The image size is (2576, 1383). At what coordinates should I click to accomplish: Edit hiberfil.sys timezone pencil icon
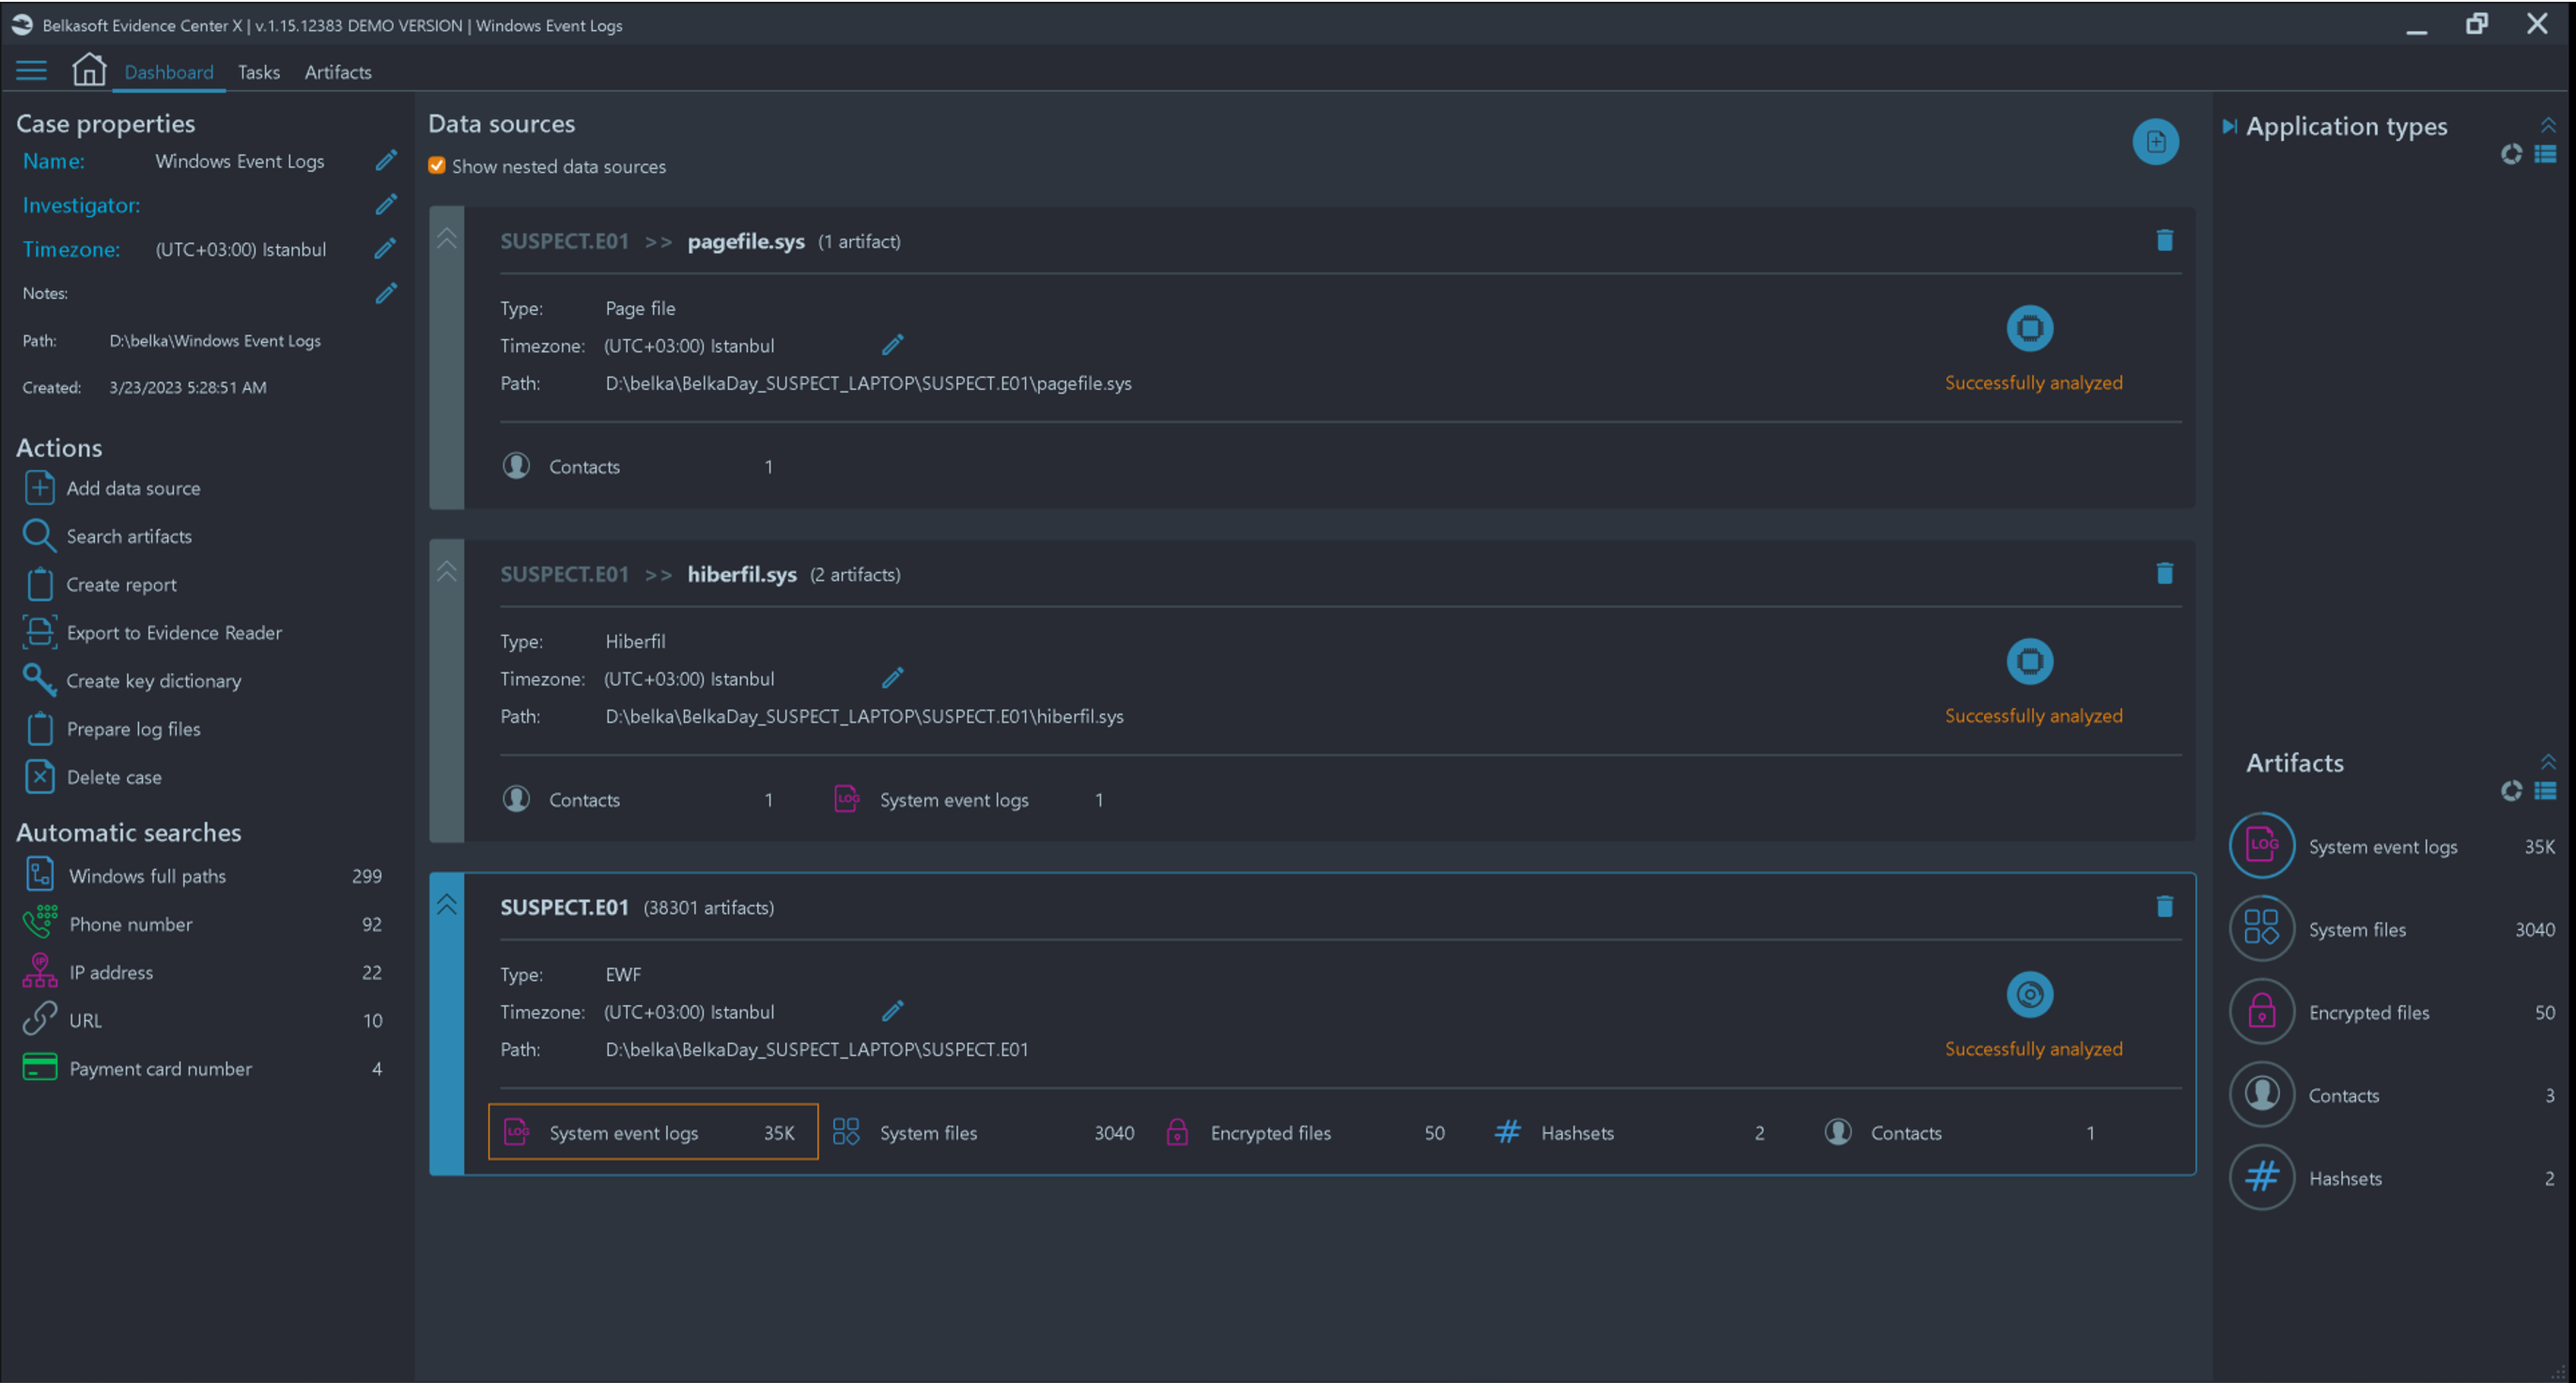893,678
